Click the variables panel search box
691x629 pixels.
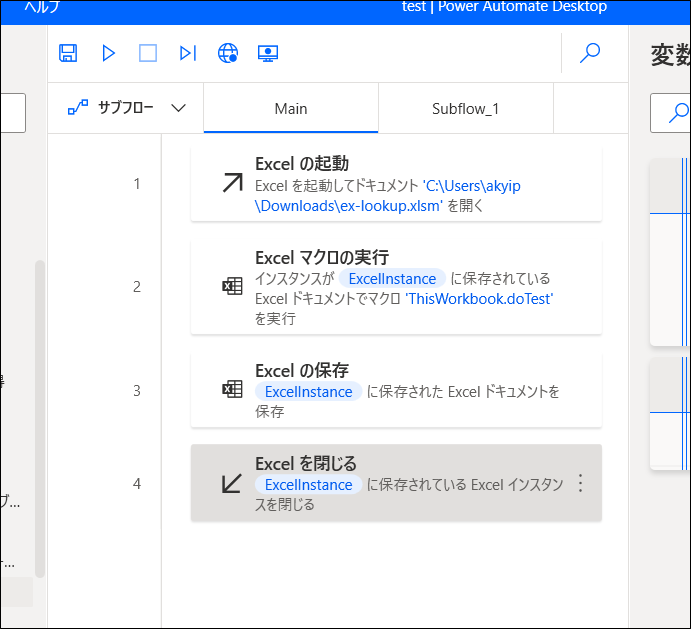coord(670,113)
